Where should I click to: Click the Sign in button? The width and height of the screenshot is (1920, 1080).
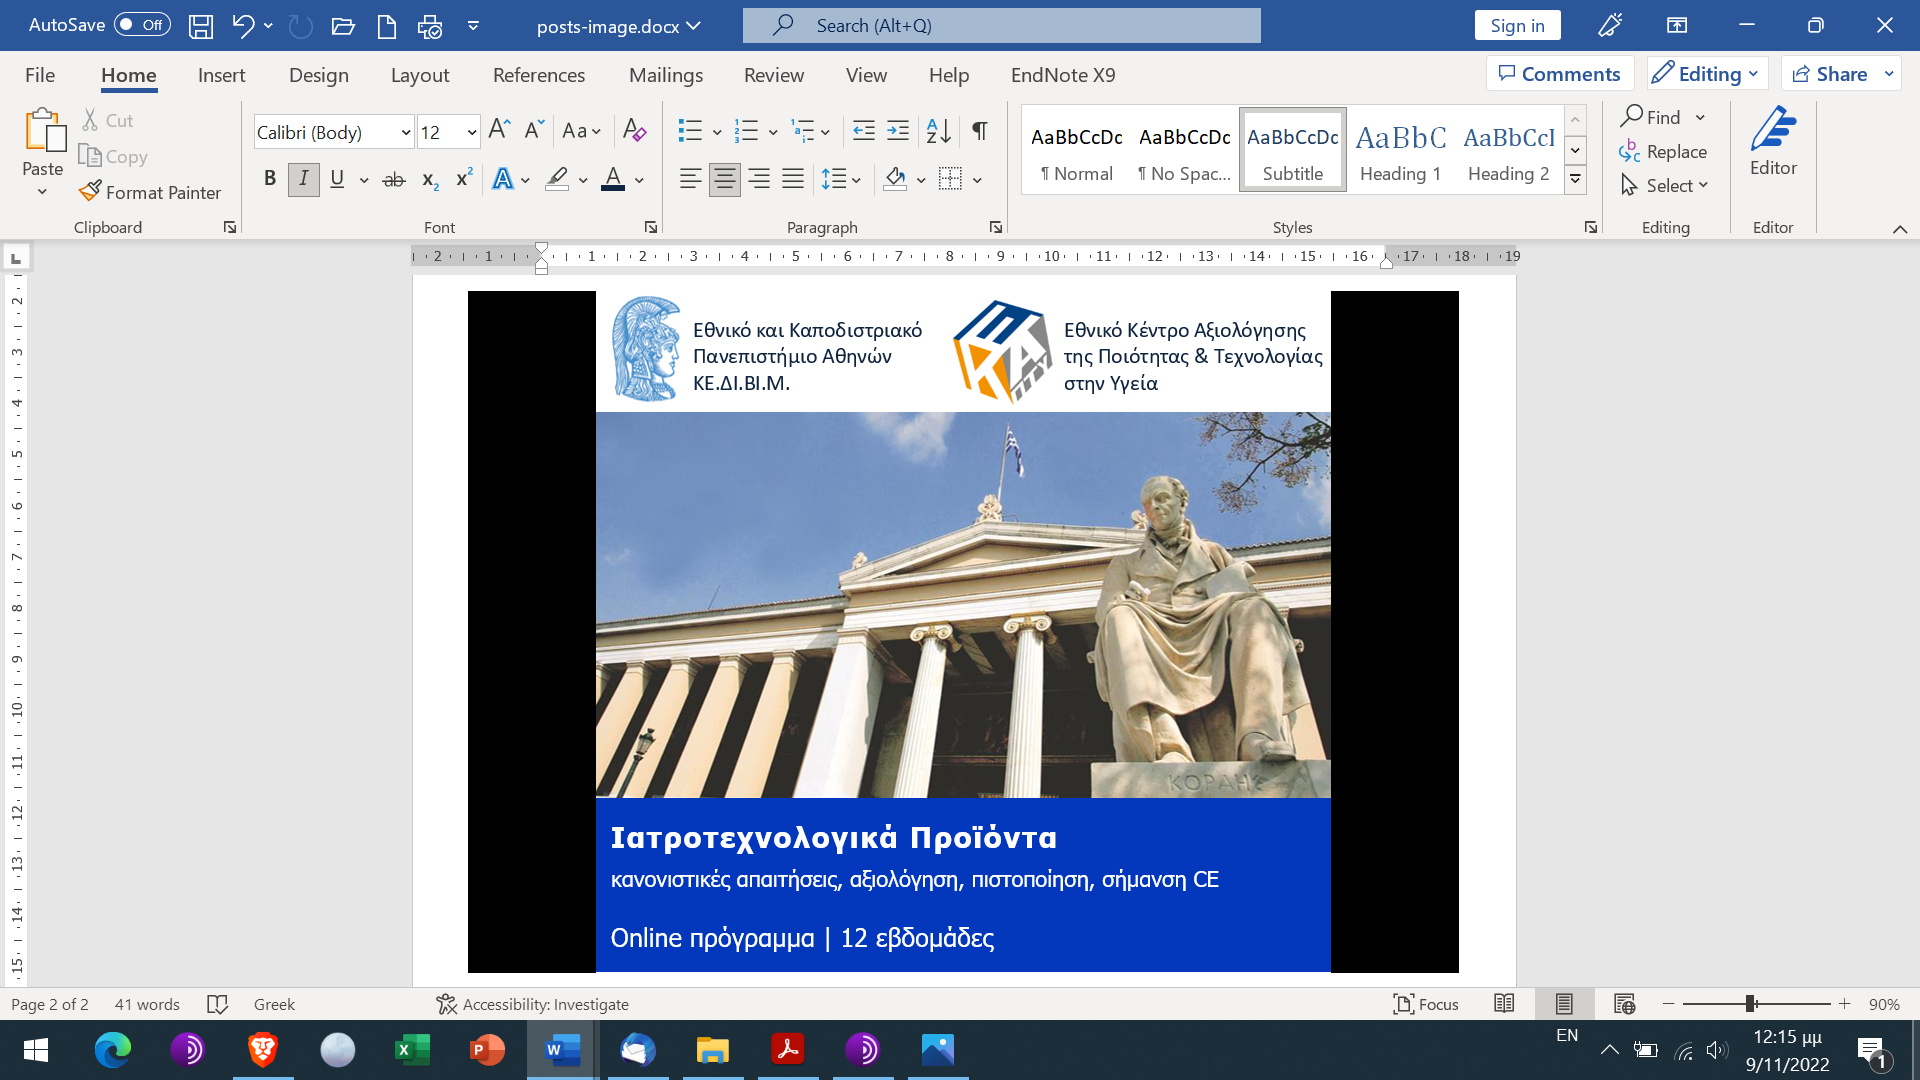tap(1517, 26)
